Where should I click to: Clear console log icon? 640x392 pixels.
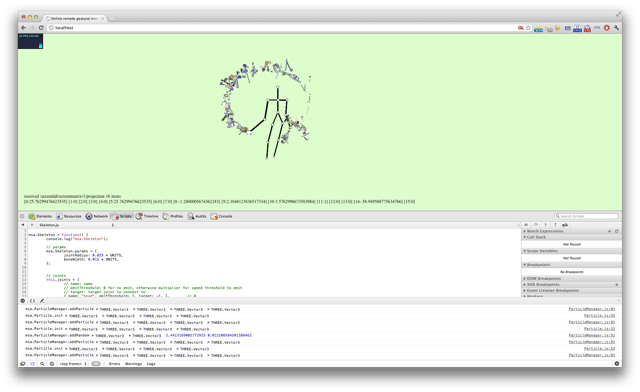[52, 363]
